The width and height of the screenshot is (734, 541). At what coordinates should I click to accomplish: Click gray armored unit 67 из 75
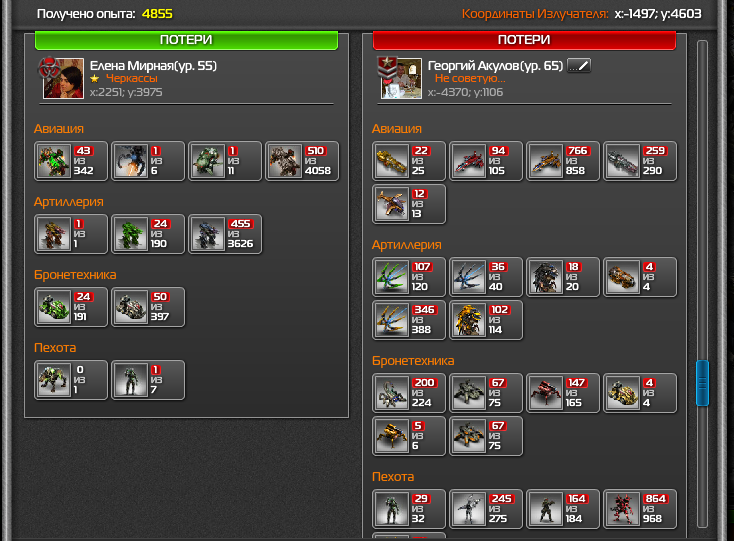(486, 393)
